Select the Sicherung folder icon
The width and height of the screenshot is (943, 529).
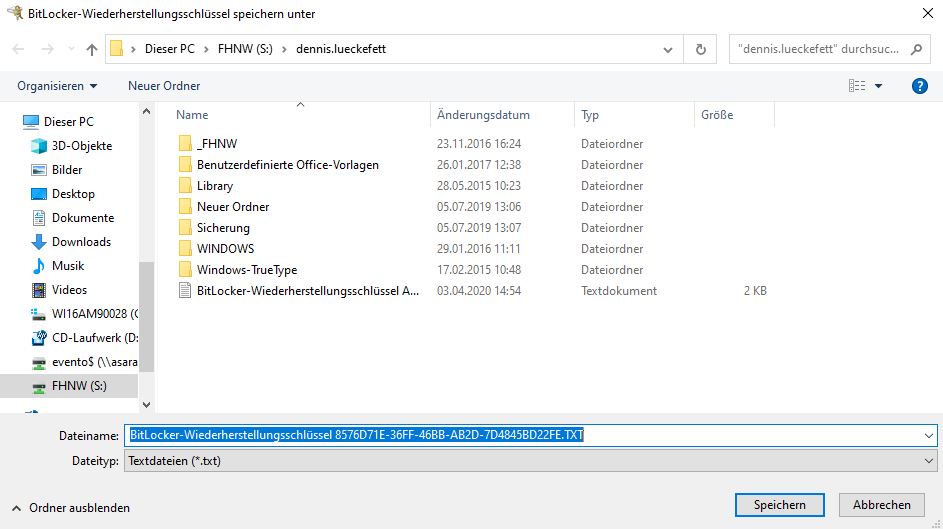coord(185,228)
